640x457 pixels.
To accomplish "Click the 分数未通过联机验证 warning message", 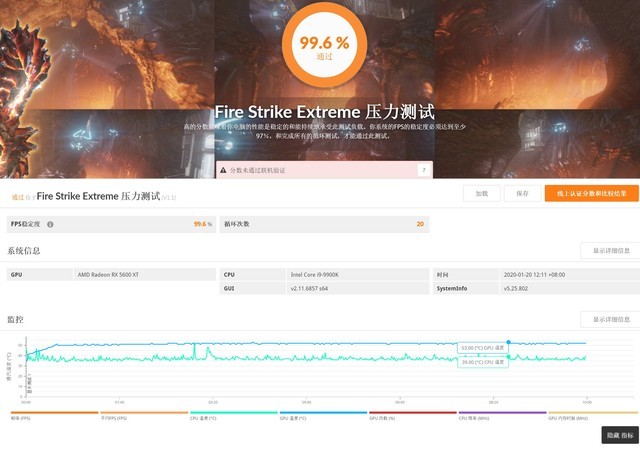I will (258, 170).
